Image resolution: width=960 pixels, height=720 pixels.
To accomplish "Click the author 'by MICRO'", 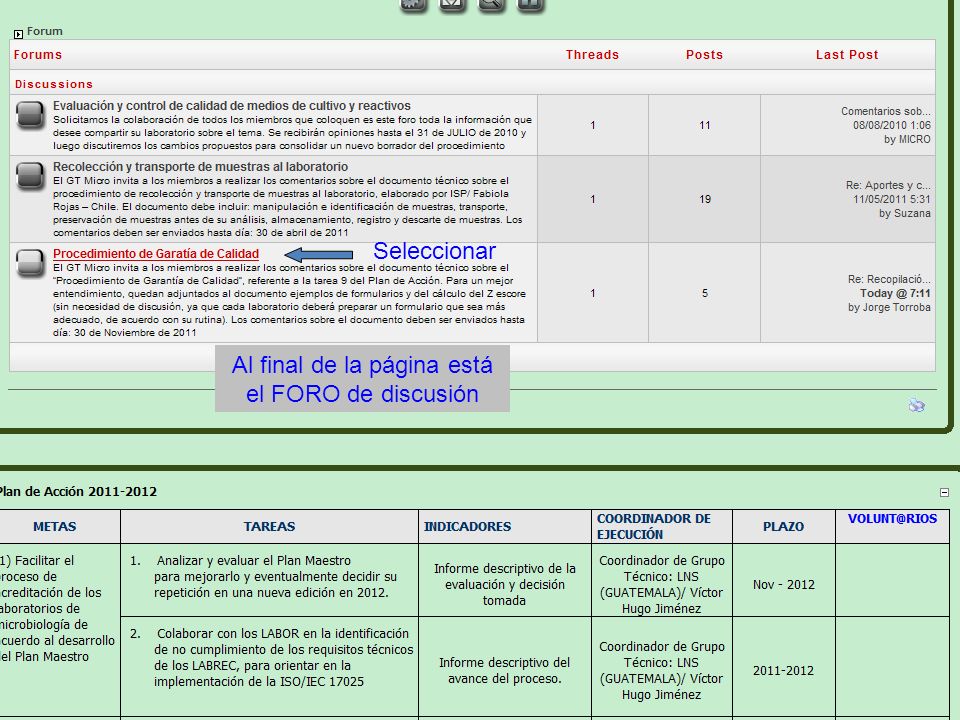I will [907, 140].
